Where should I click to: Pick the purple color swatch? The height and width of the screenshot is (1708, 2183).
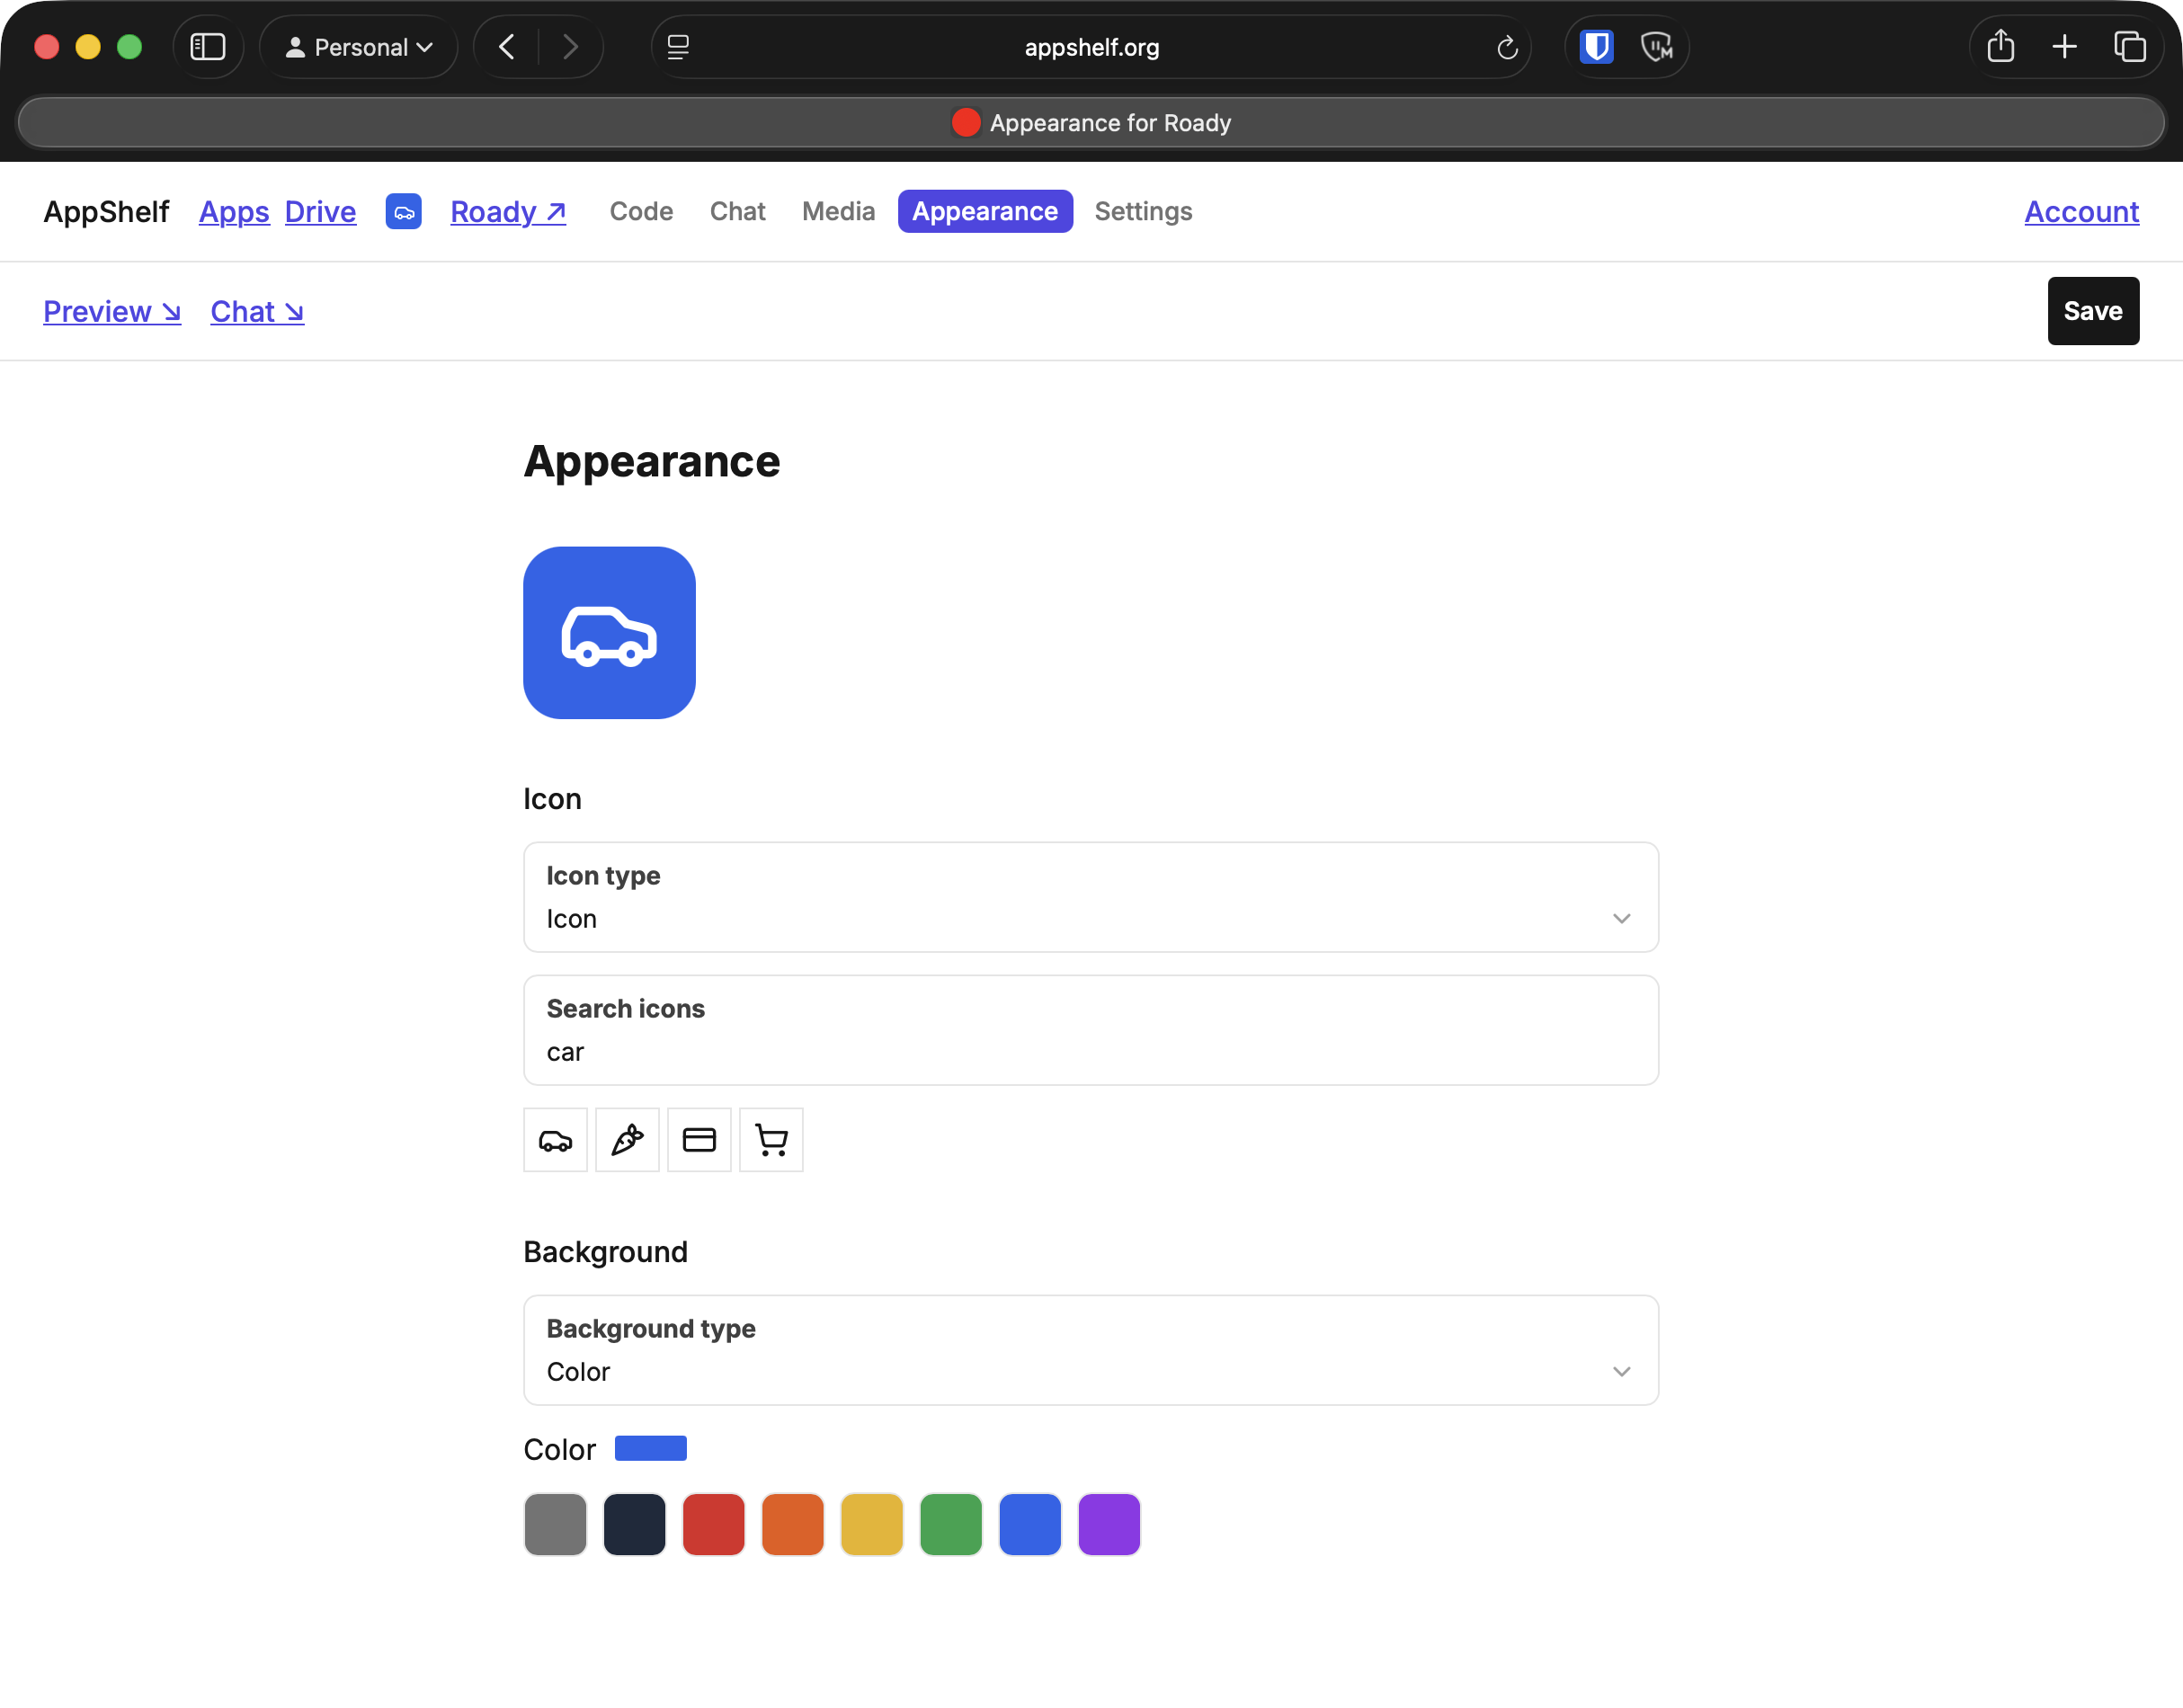(x=1108, y=1524)
